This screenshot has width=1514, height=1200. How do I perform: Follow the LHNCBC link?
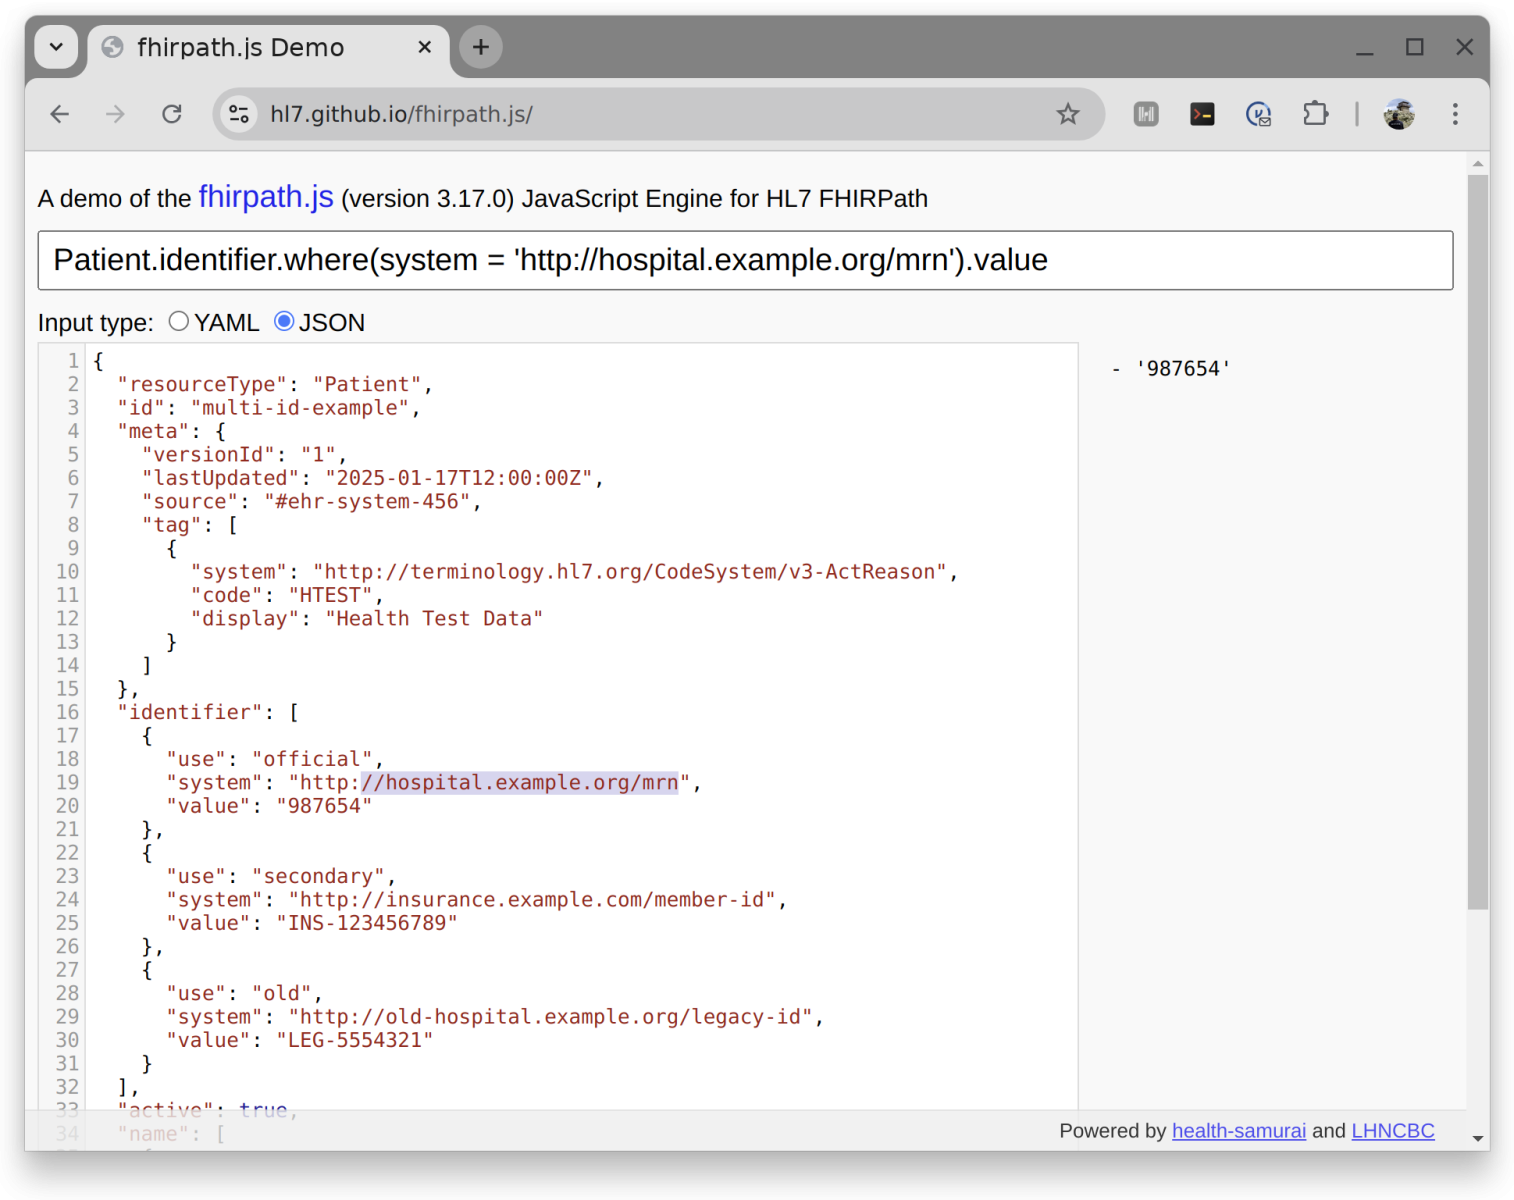click(x=1392, y=1131)
